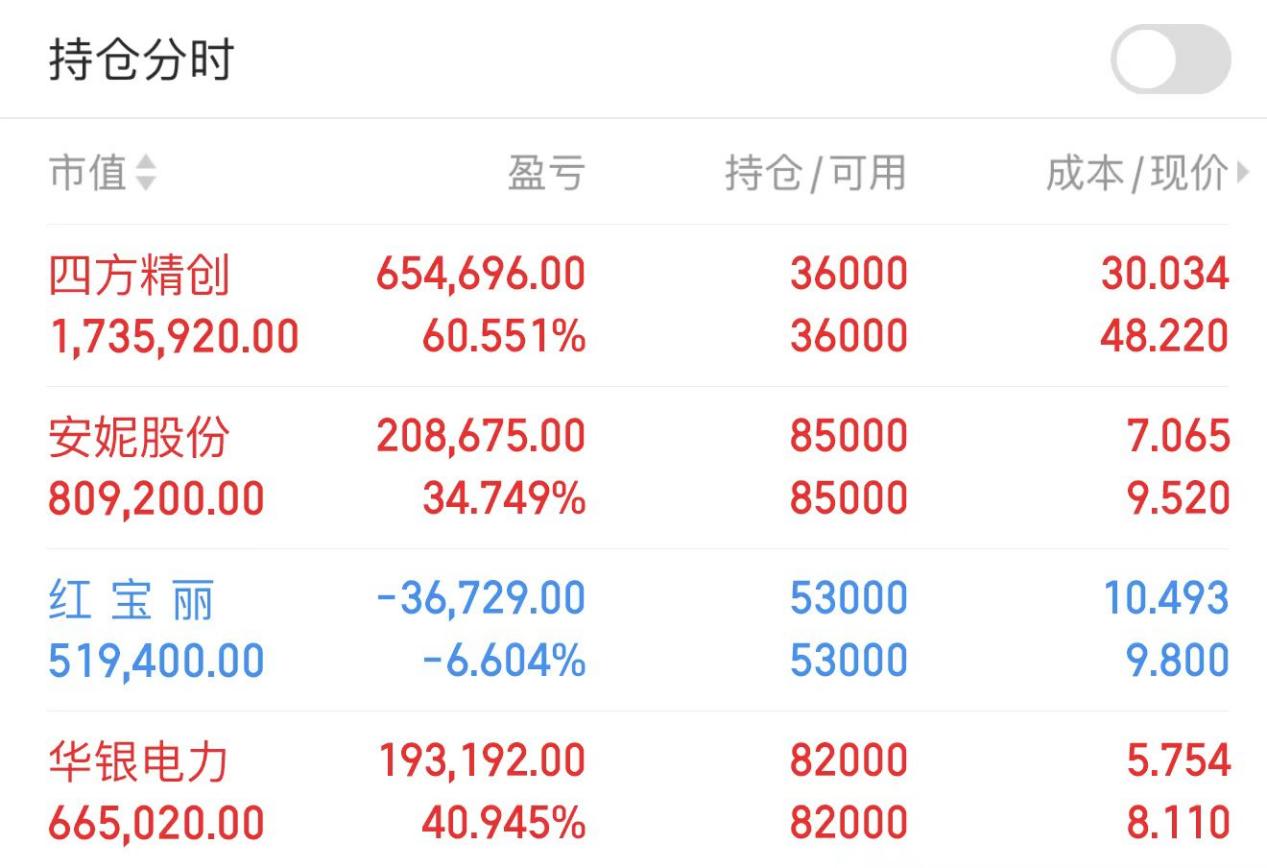Tap 华银电力 profit percentage 40.945%
This screenshot has height=868, width=1267.
503,823
